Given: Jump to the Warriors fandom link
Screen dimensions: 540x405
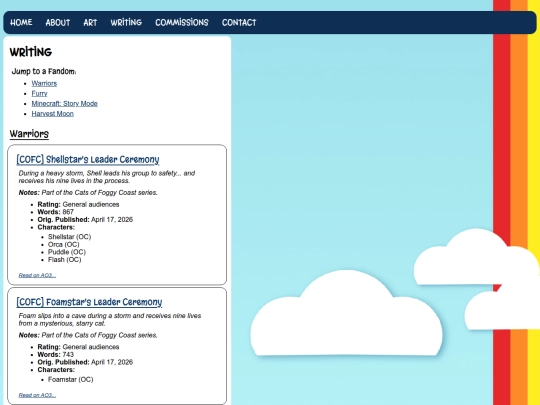Looking at the screenshot, I should tap(44, 83).
